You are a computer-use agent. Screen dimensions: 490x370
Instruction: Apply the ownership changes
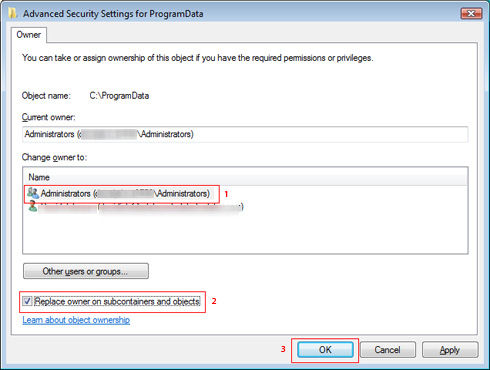pyautogui.click(x=450, y=350)
